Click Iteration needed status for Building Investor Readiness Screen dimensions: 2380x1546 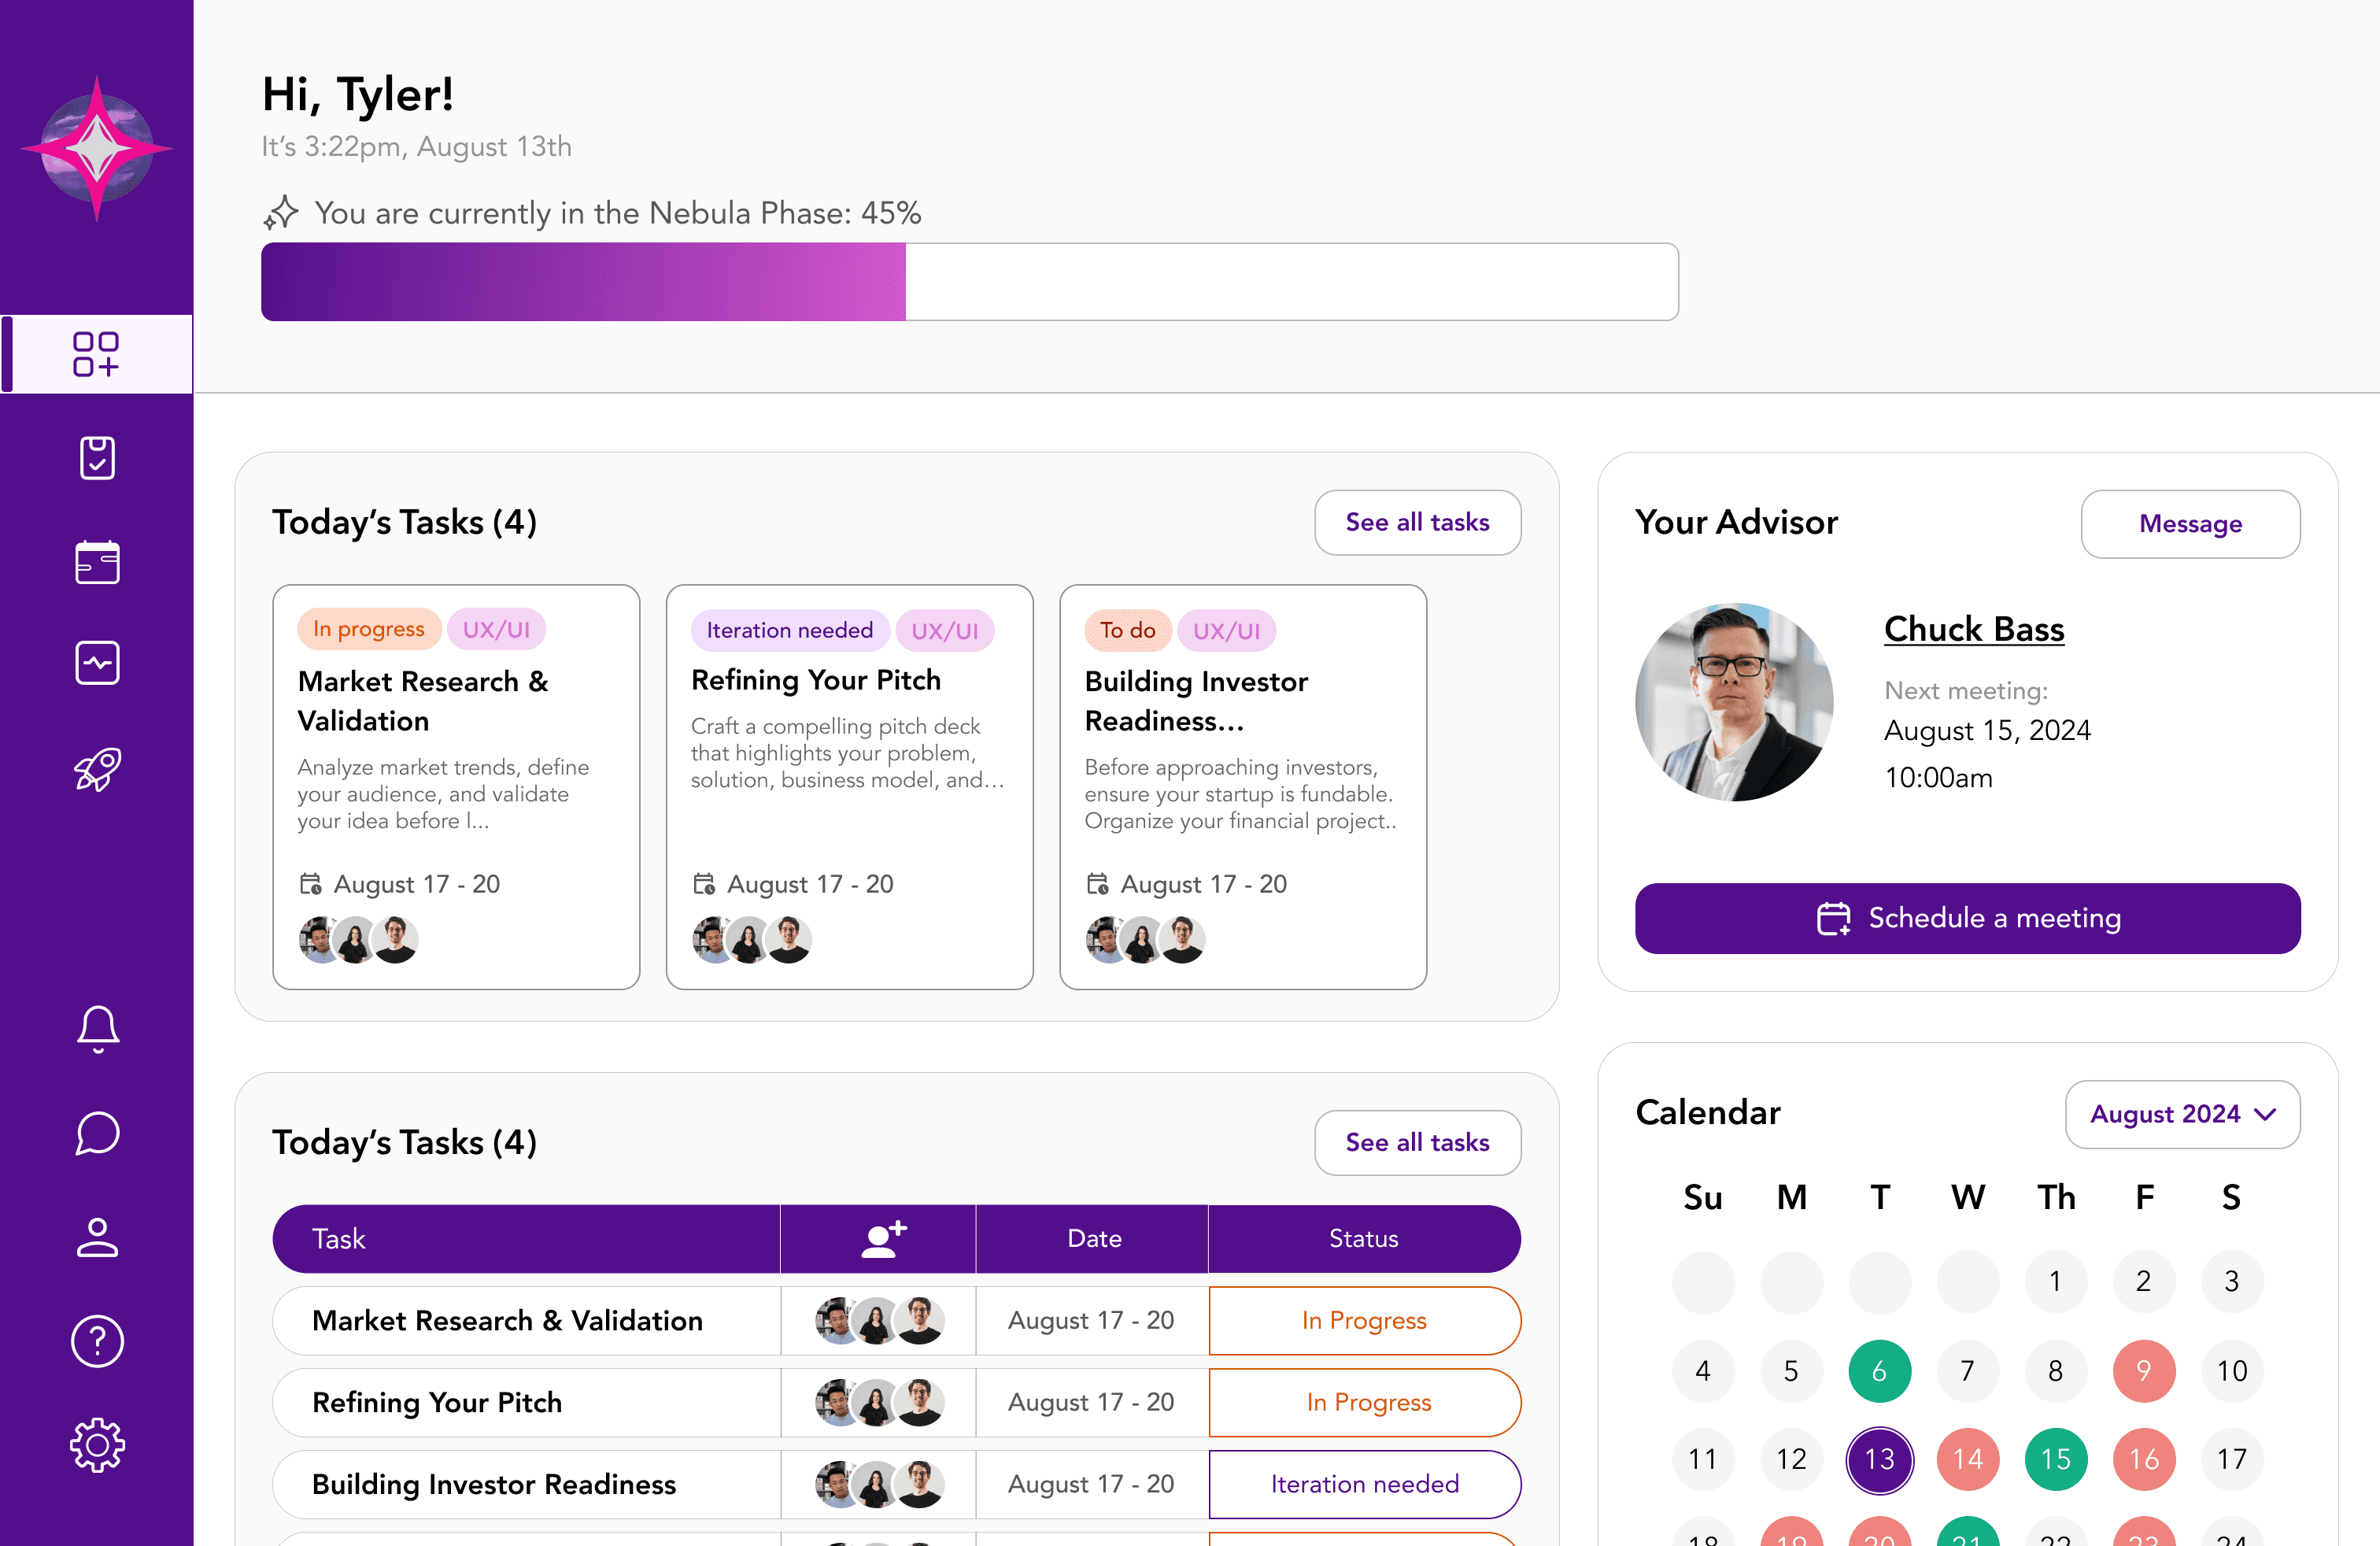tap(1363, 1484)
